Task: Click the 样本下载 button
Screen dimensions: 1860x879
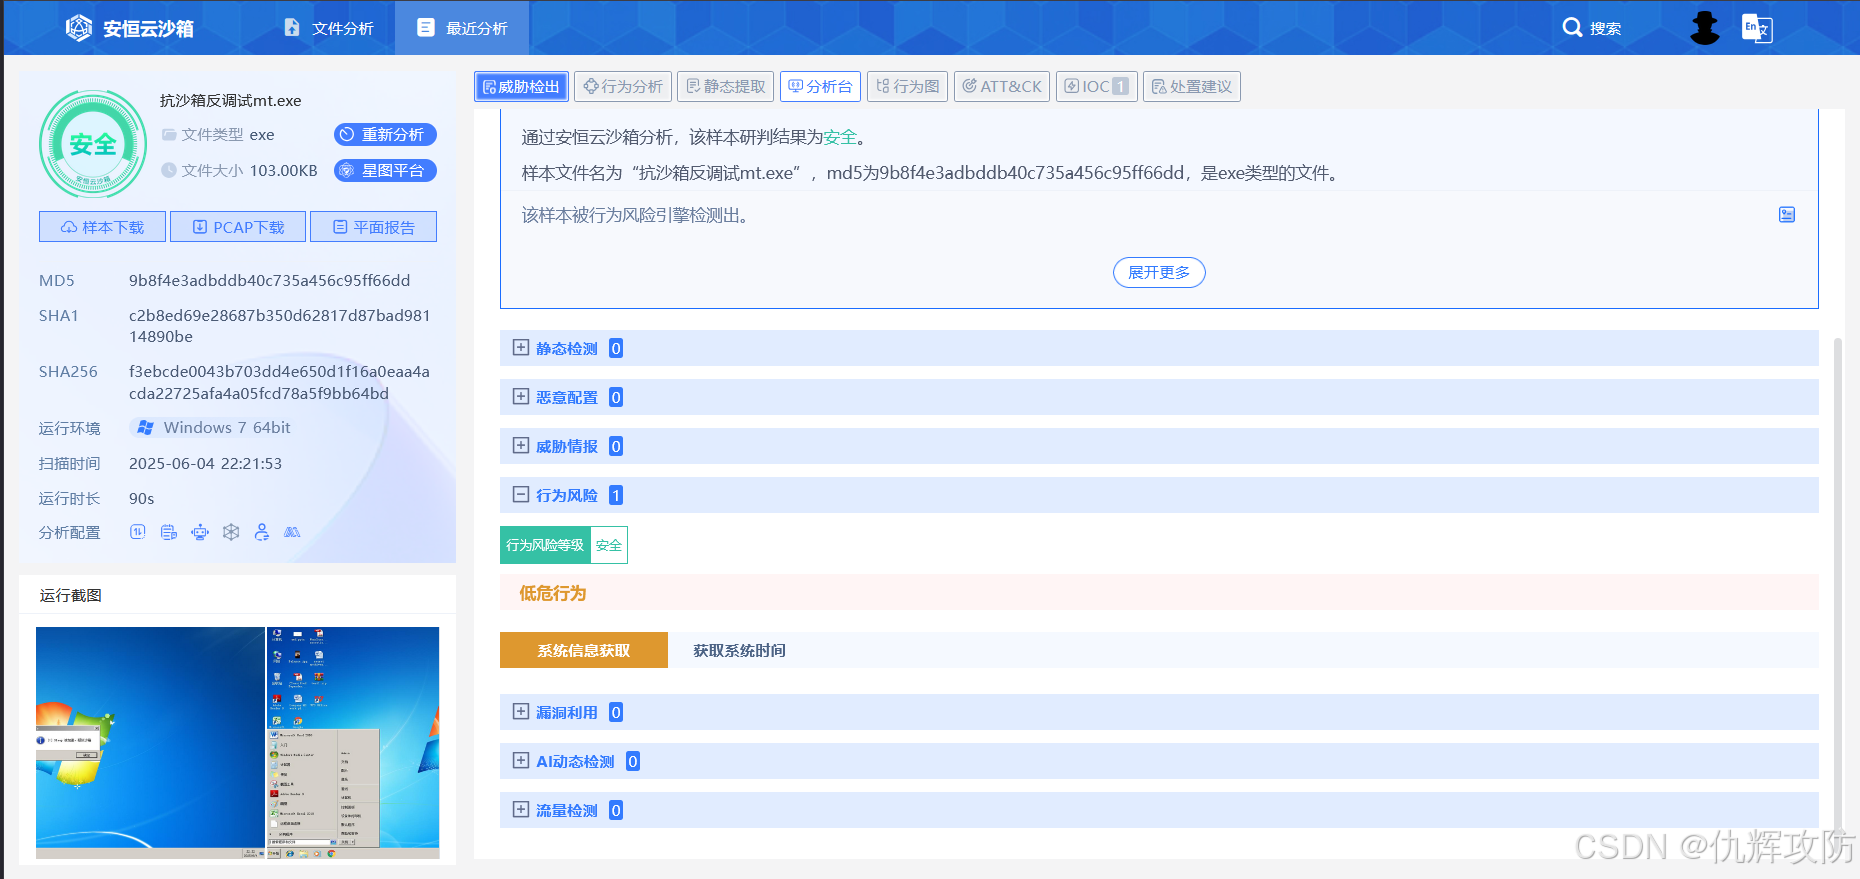Action: [102, 227]
